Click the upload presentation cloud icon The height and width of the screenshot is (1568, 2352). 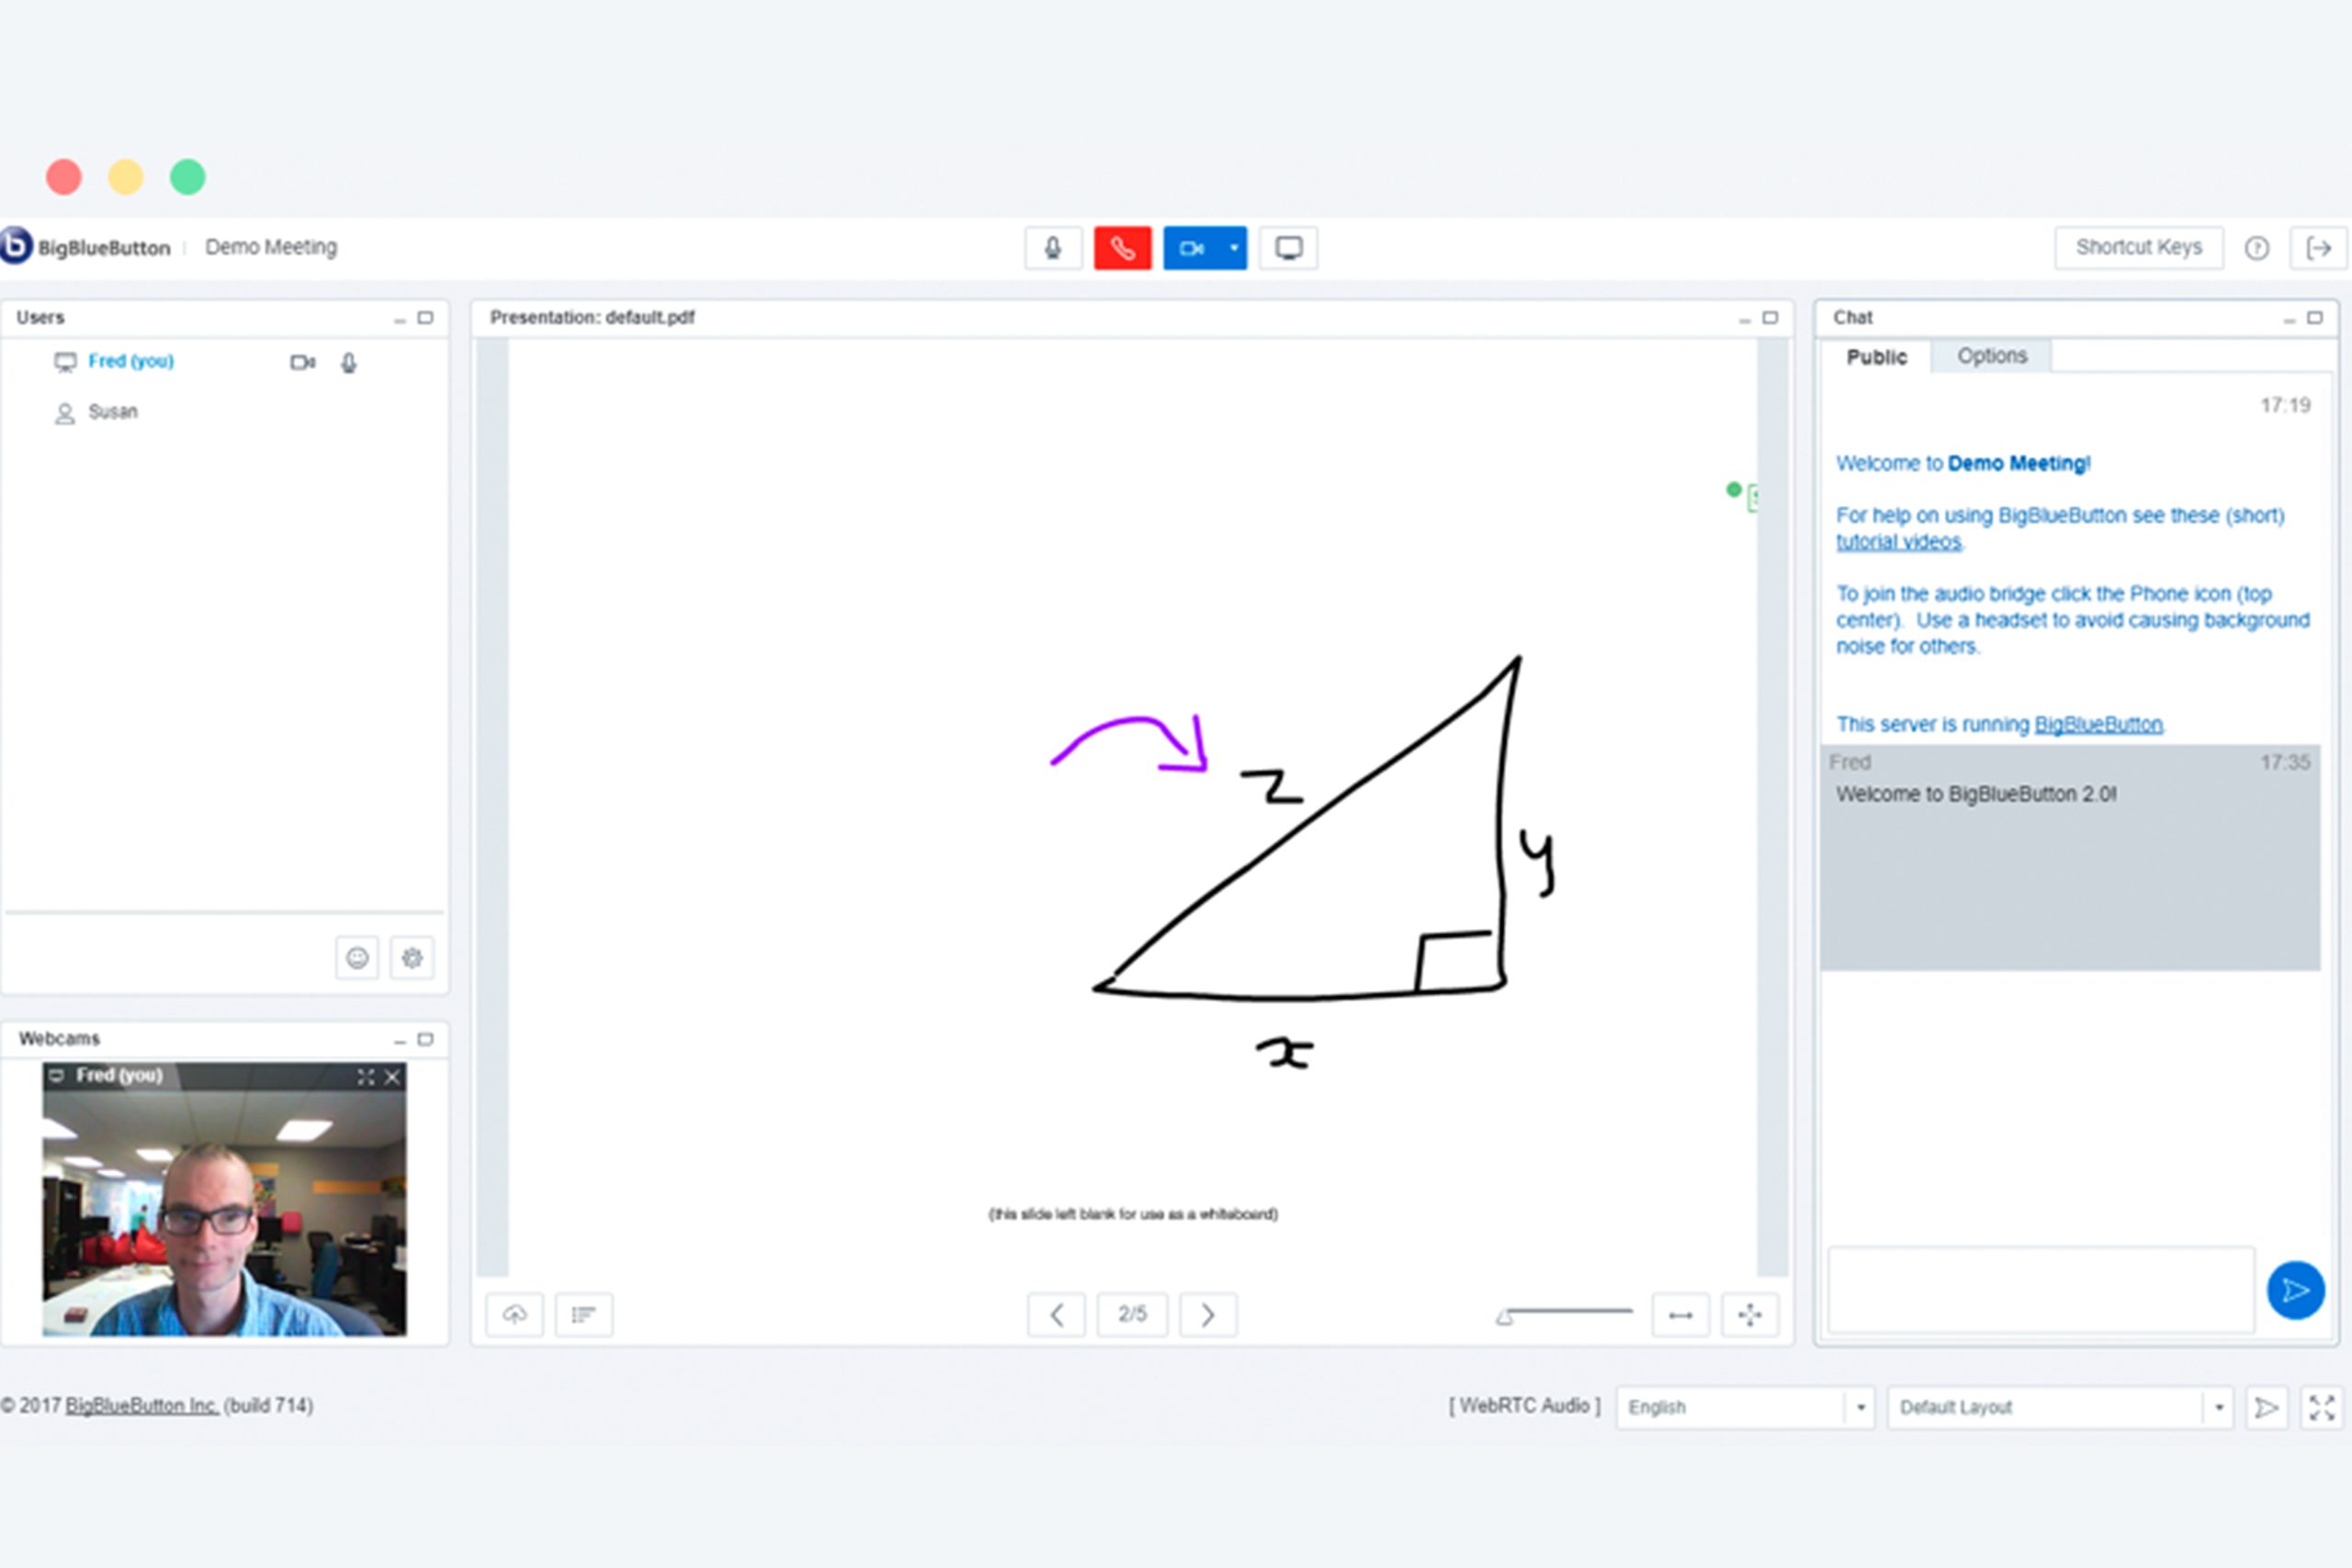514,1314
